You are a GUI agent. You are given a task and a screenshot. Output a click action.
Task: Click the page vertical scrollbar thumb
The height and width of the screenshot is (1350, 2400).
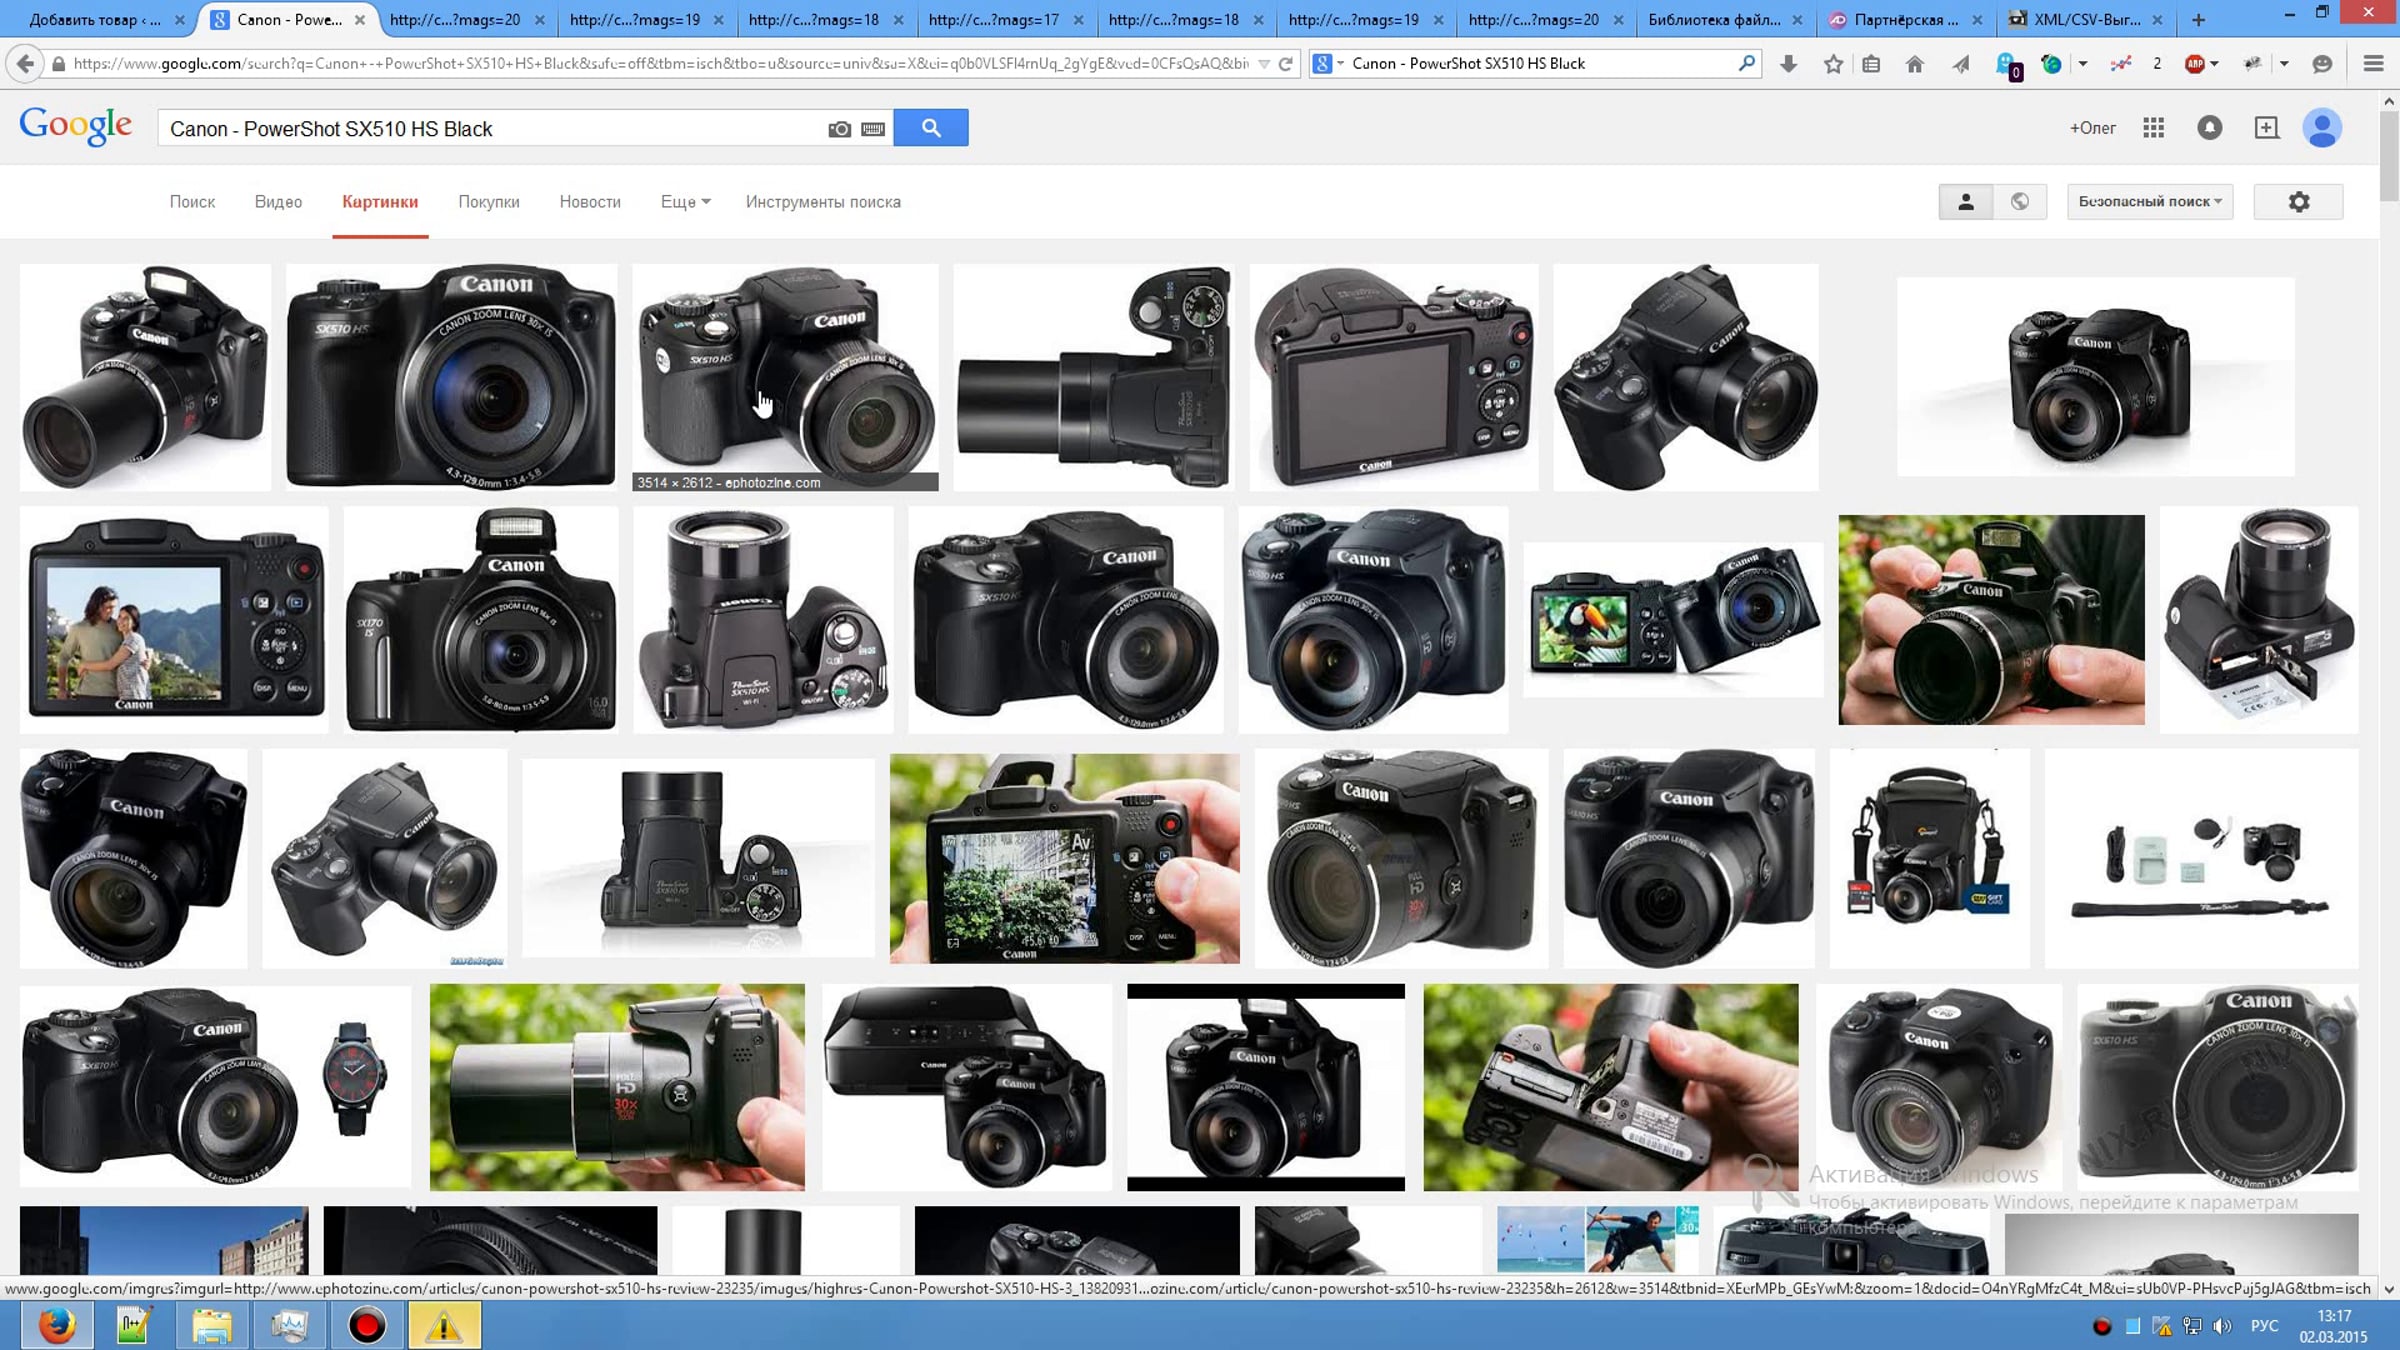[x=2389, y=155]
